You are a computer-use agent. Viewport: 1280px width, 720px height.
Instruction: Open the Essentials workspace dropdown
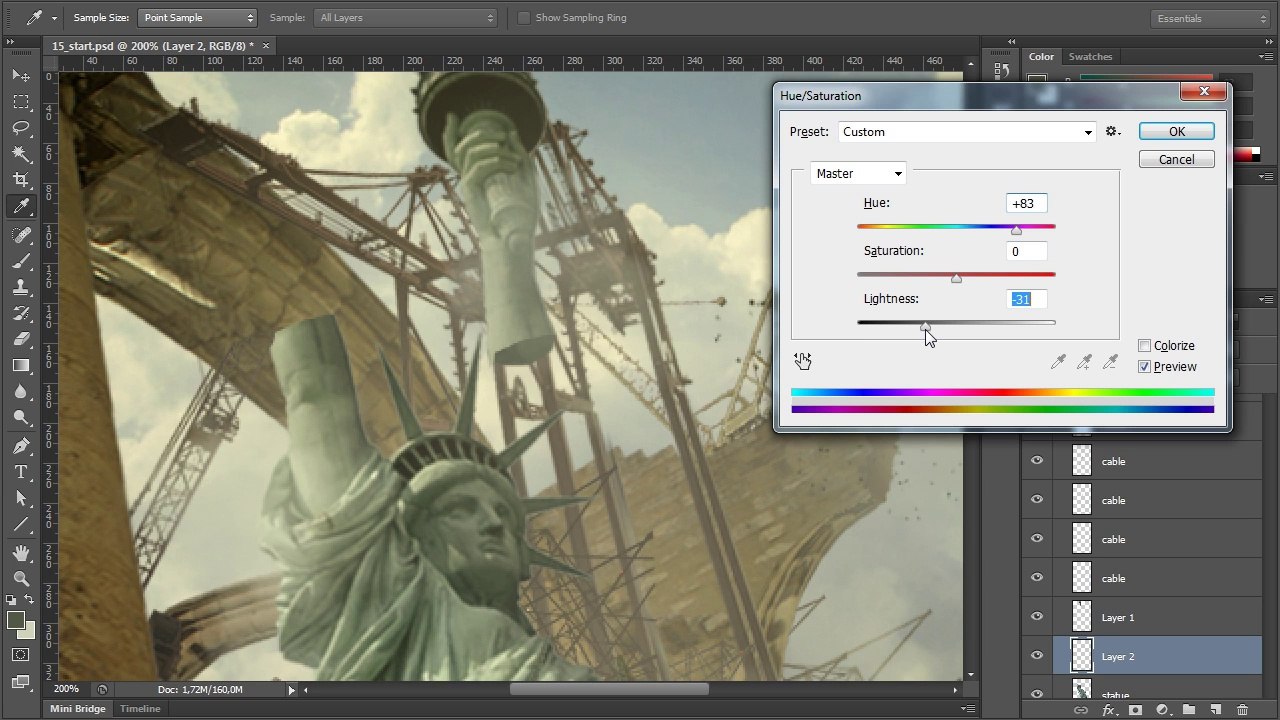point(1208,18)
